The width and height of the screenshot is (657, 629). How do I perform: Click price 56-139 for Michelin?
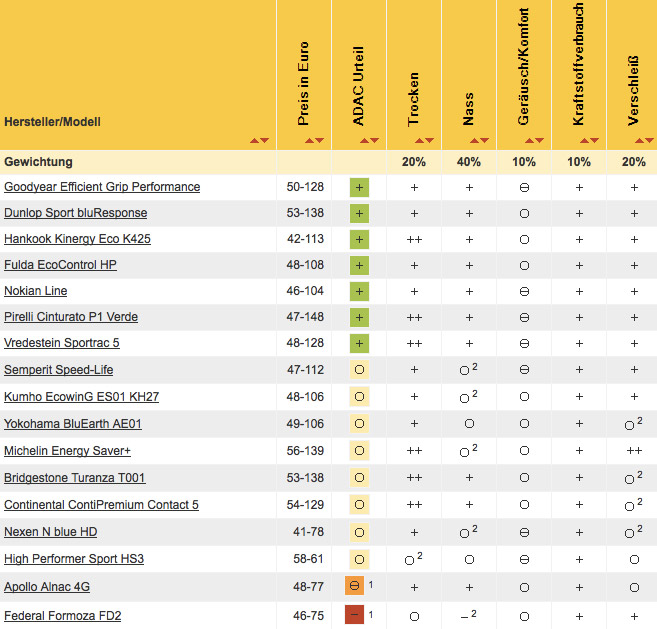point(305,450)
